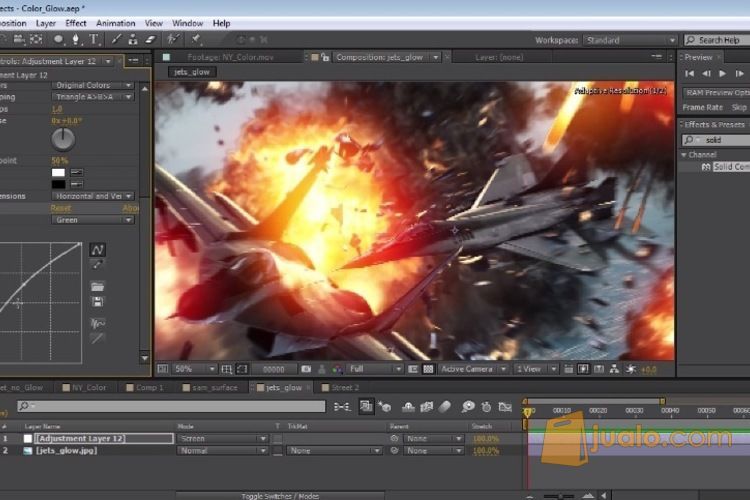Open the Full resolution dropdown
This screenshot has width=750, height=500.
(x=375, y=369)
